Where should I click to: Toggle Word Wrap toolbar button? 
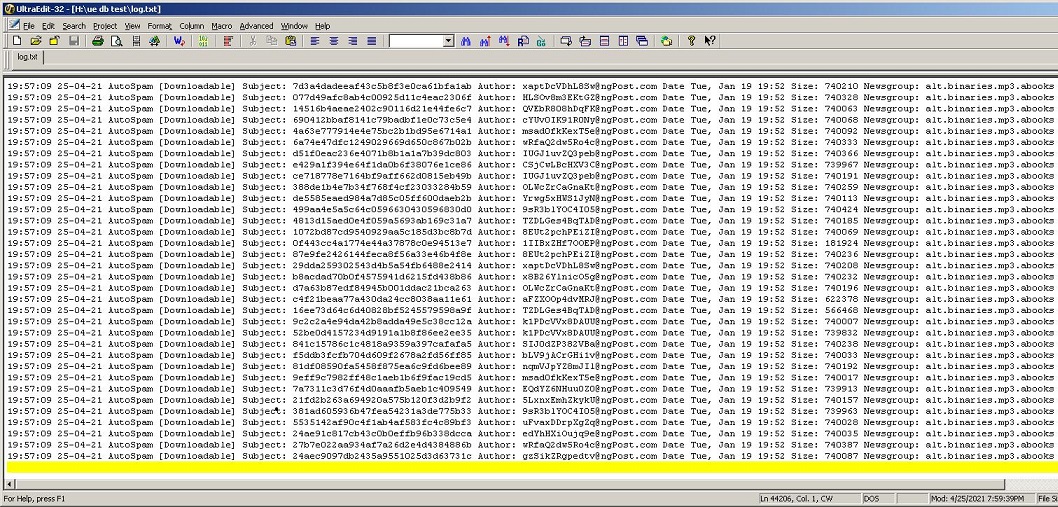coord(179,41)
